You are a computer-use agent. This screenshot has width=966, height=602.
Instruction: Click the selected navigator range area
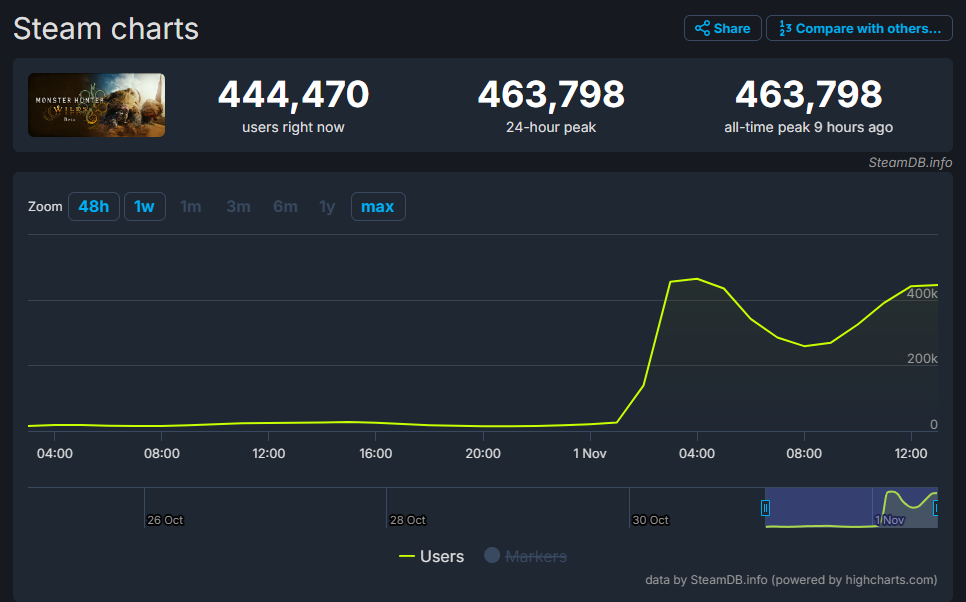pyautogui.click(x=851, y=508)
